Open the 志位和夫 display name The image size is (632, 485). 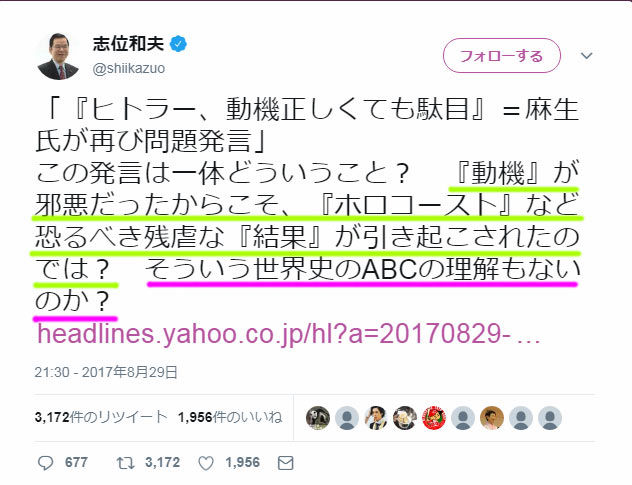129,44
